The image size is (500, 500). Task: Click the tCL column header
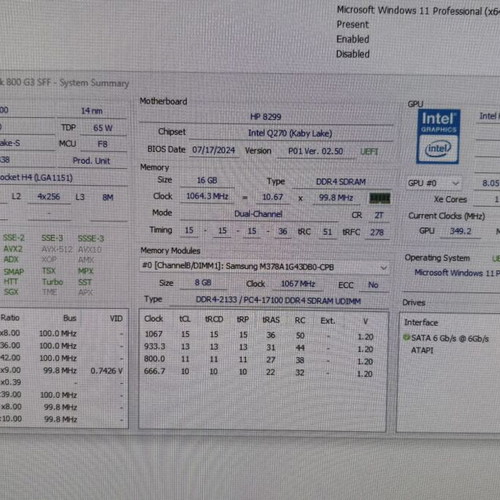coord(185,319)
